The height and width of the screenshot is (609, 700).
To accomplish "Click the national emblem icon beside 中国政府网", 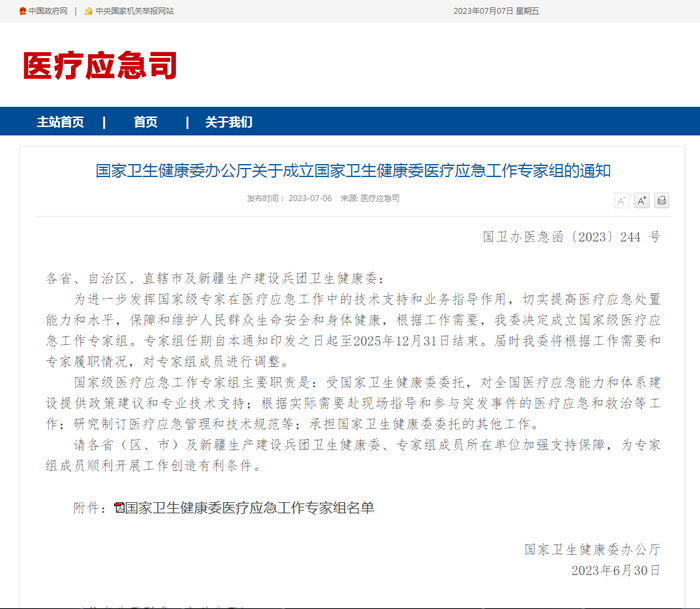I will [23, 11].
